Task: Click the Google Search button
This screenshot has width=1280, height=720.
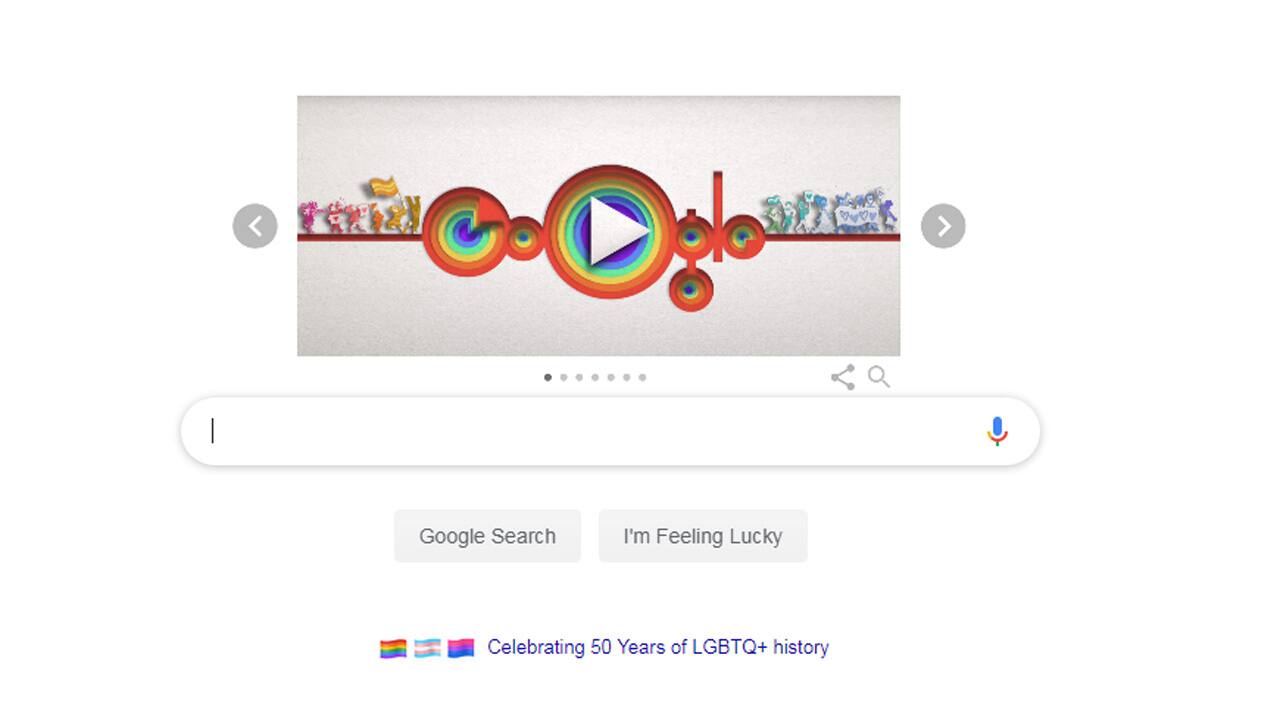Action: point(487,536)
